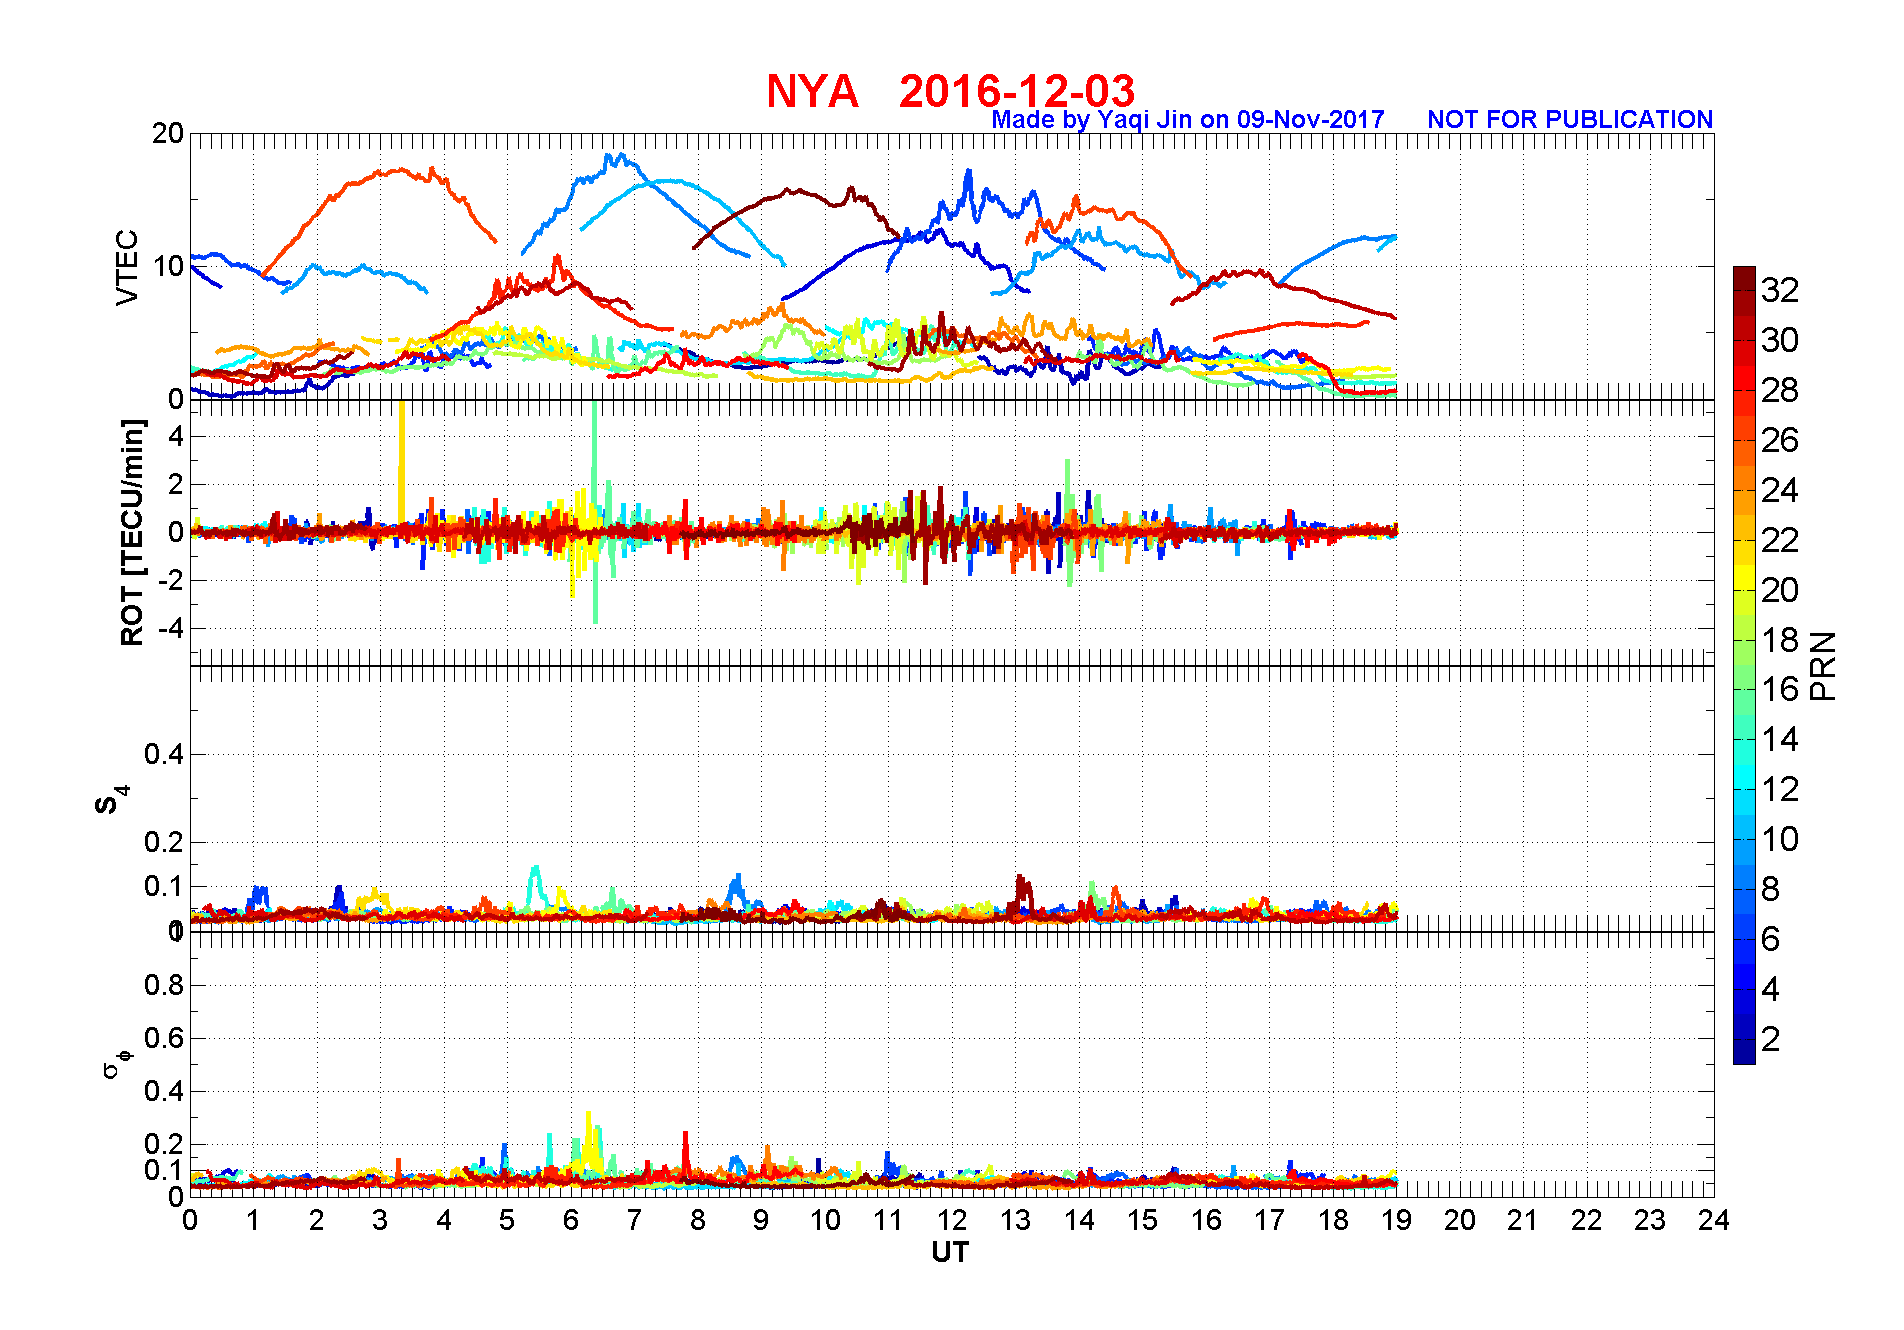
Task: Click the colorbar tick label 6
Action: tap(1771, 939)
